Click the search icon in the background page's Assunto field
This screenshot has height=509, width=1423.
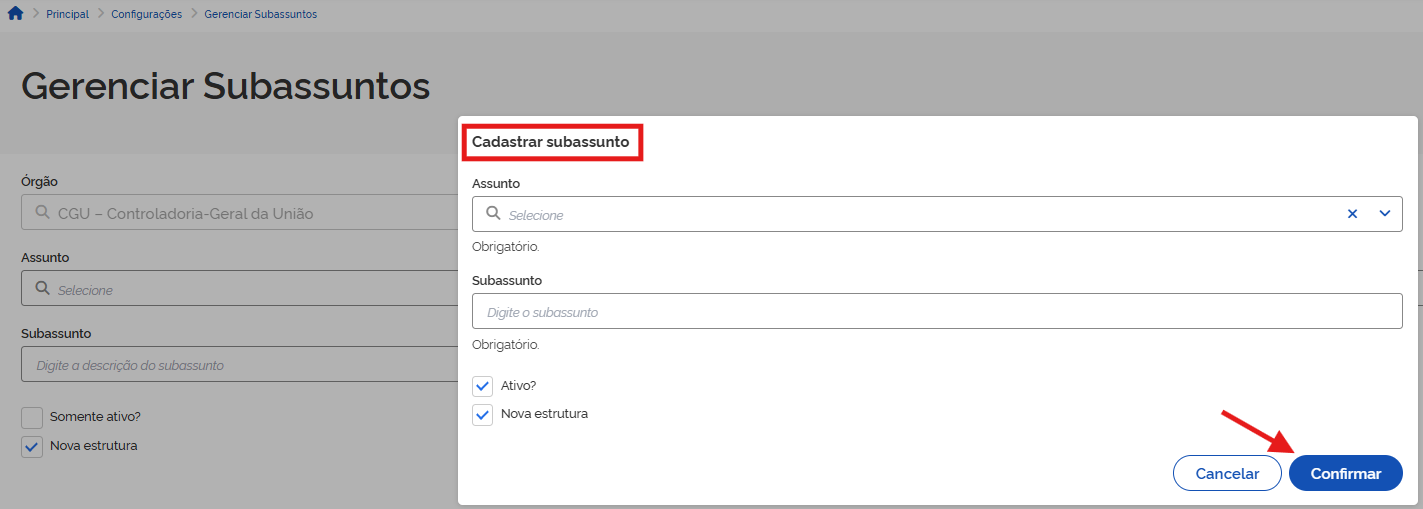42,289
